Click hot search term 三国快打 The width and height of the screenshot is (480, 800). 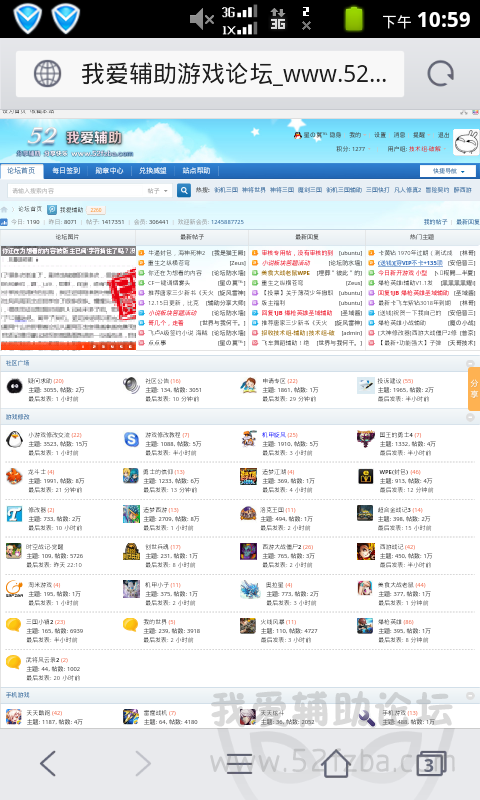378,190
